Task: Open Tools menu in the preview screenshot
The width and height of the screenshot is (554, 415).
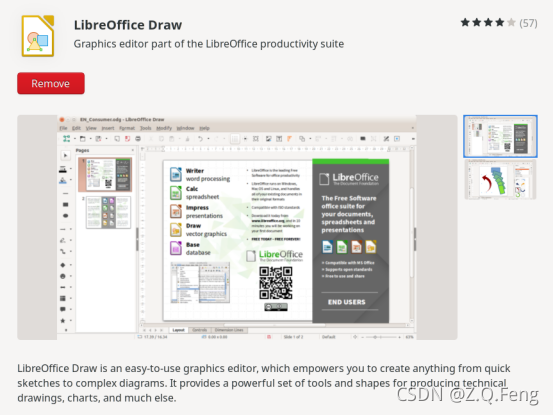Action: pyautogui.click(x=146, y=128)
